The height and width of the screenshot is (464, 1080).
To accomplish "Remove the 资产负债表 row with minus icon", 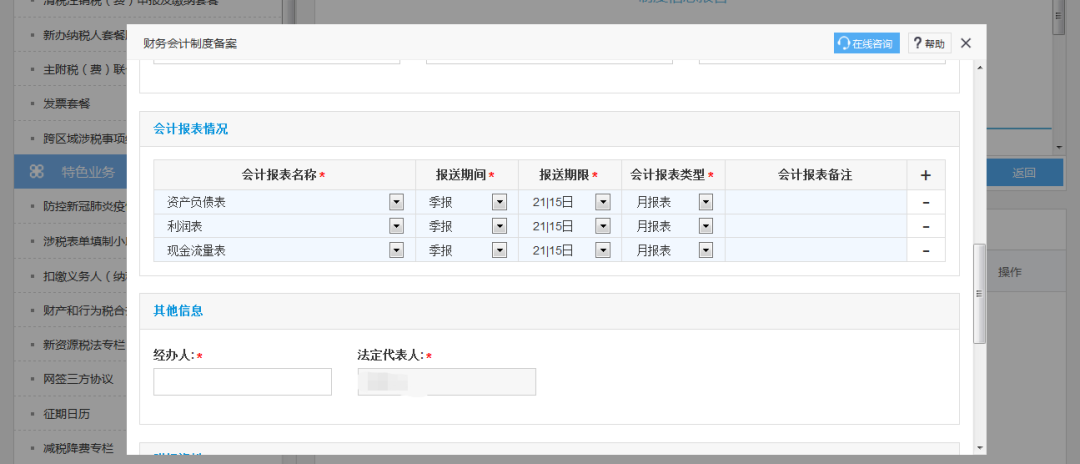I will point(926,202).
